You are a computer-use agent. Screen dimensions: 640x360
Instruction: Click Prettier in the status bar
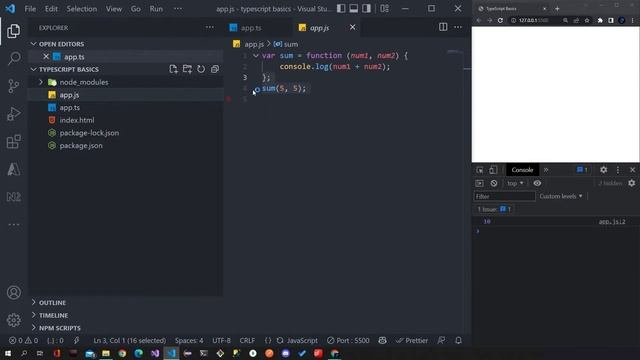pos(411,340)
